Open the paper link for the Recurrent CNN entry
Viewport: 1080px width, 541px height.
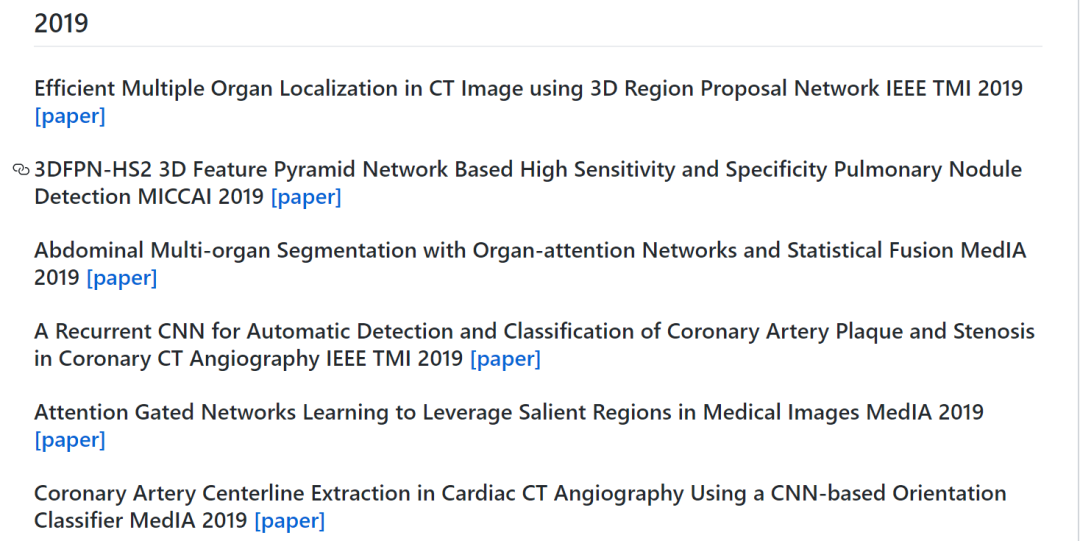point(505,359)
